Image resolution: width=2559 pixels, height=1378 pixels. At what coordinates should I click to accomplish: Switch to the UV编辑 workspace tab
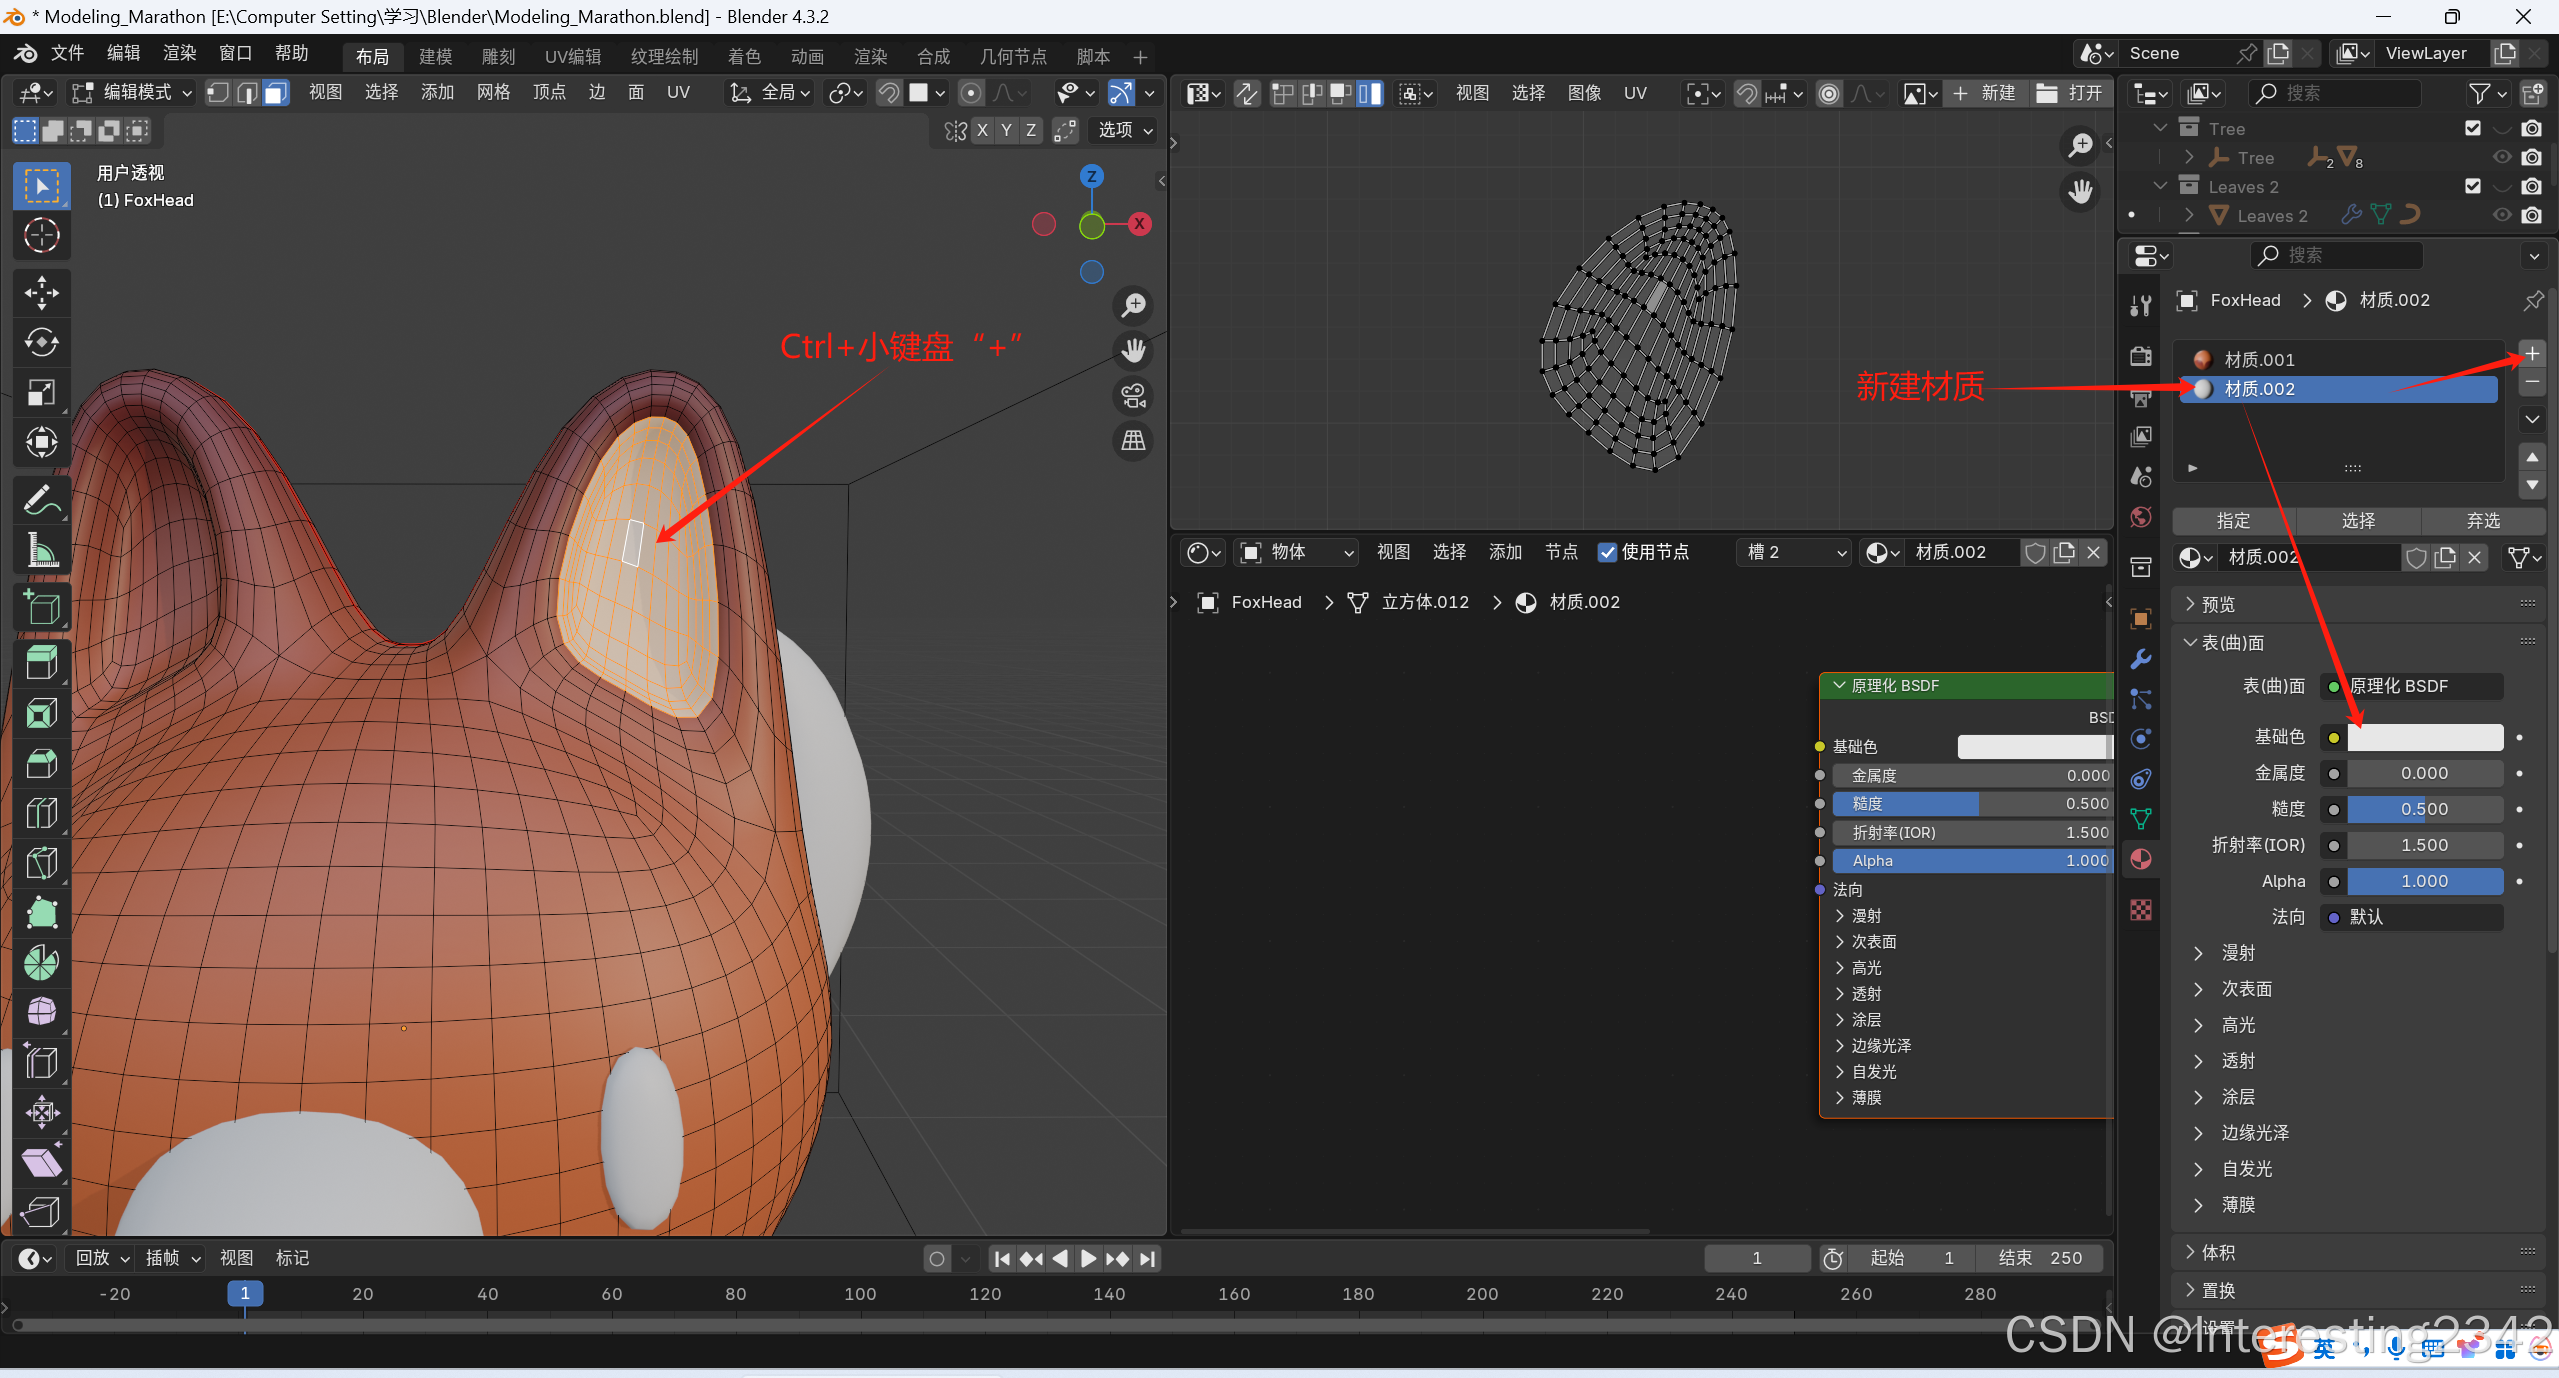(x=573, y=57)
